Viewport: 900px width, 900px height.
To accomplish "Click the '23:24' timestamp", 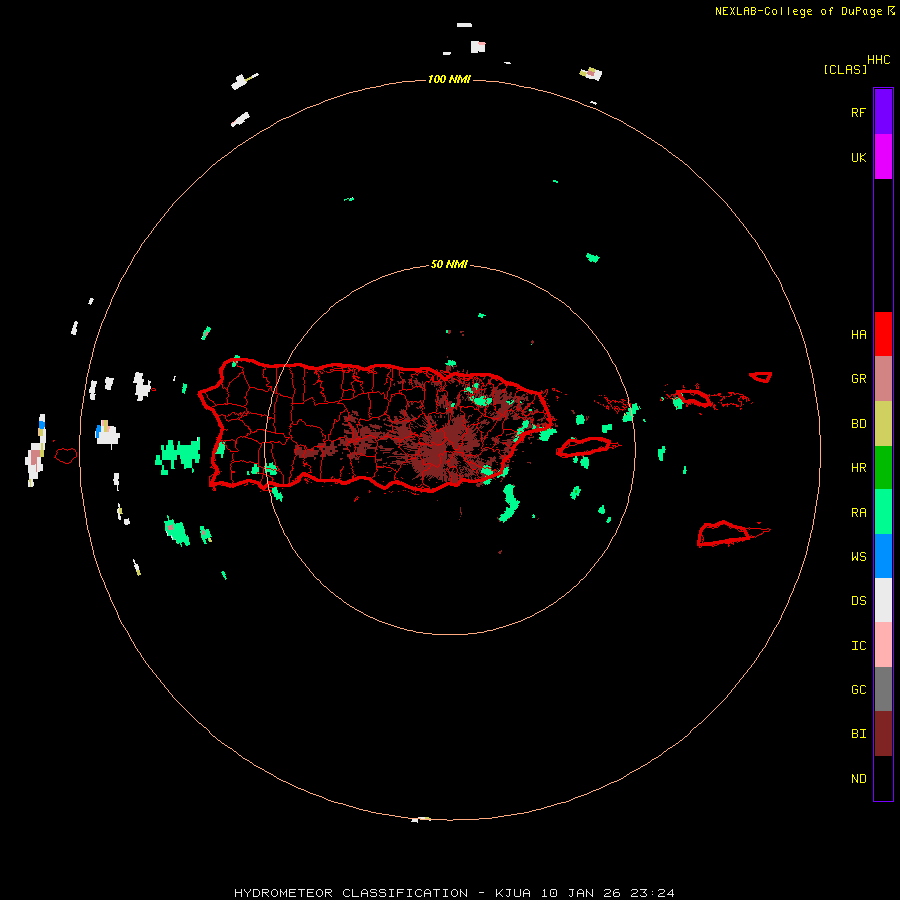I will [x=652, y=893].
